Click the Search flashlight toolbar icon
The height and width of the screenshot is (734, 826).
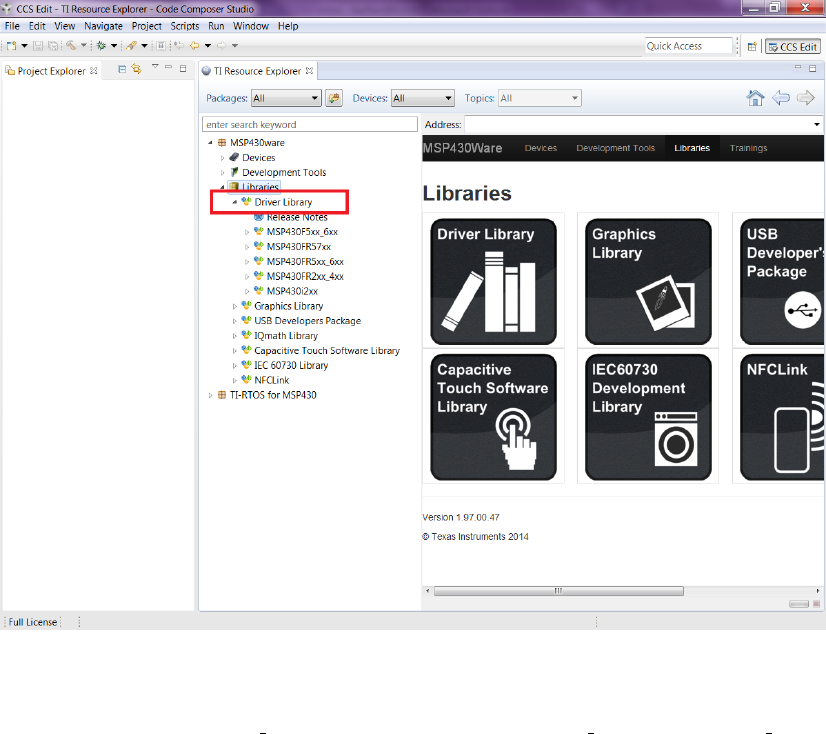click(x=131, y=45)
